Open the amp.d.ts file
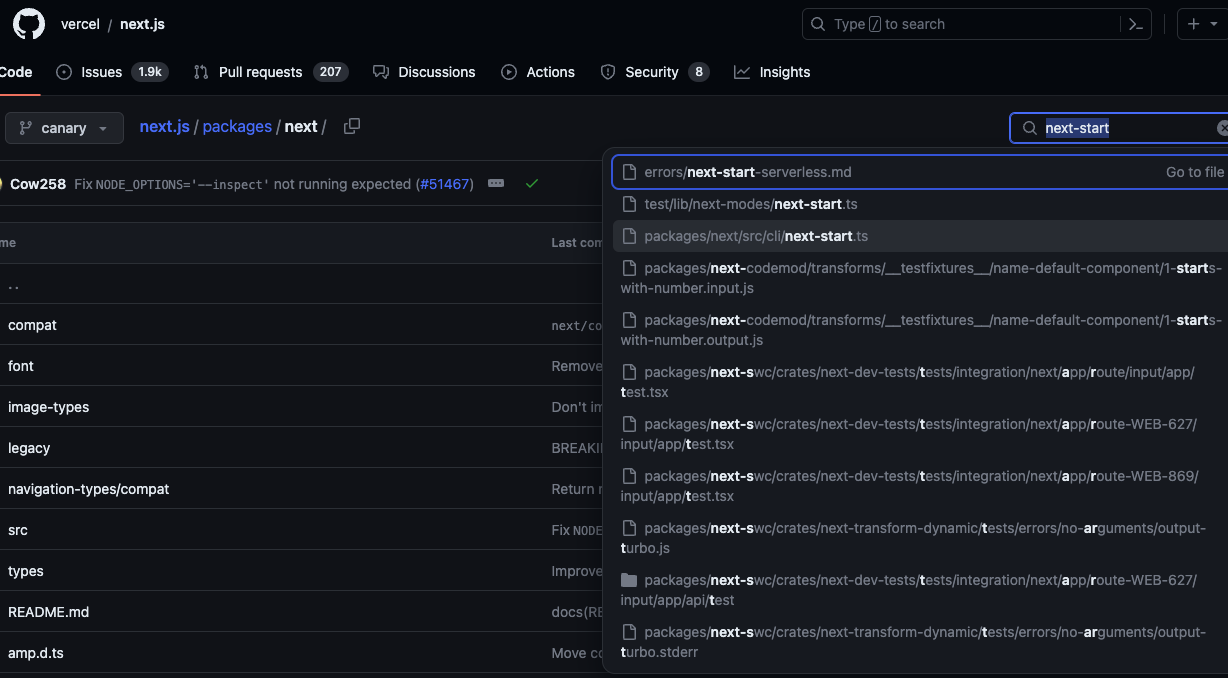Viewport: 1228px width, 678px height. 36,653
